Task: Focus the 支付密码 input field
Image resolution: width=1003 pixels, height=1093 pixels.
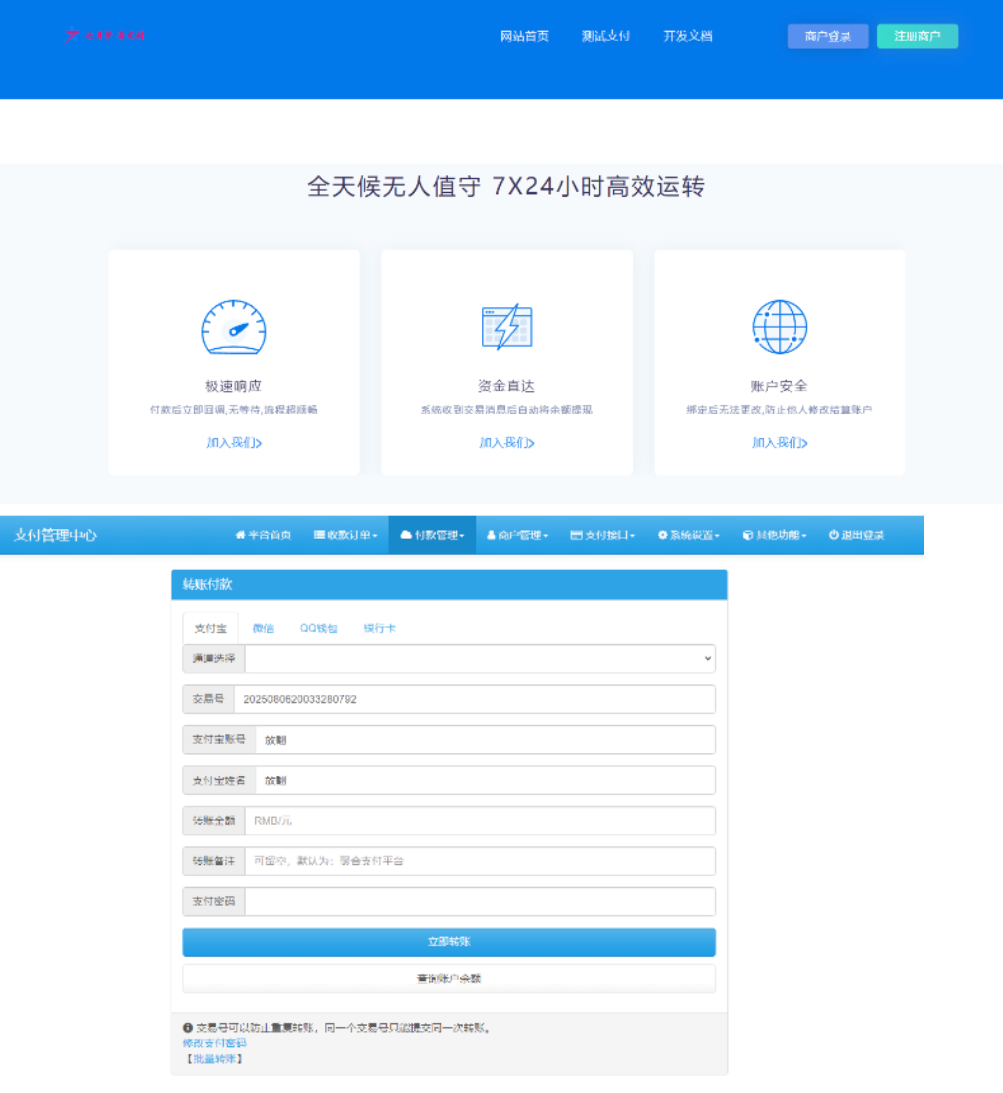Action: click(x=480, y=901)
